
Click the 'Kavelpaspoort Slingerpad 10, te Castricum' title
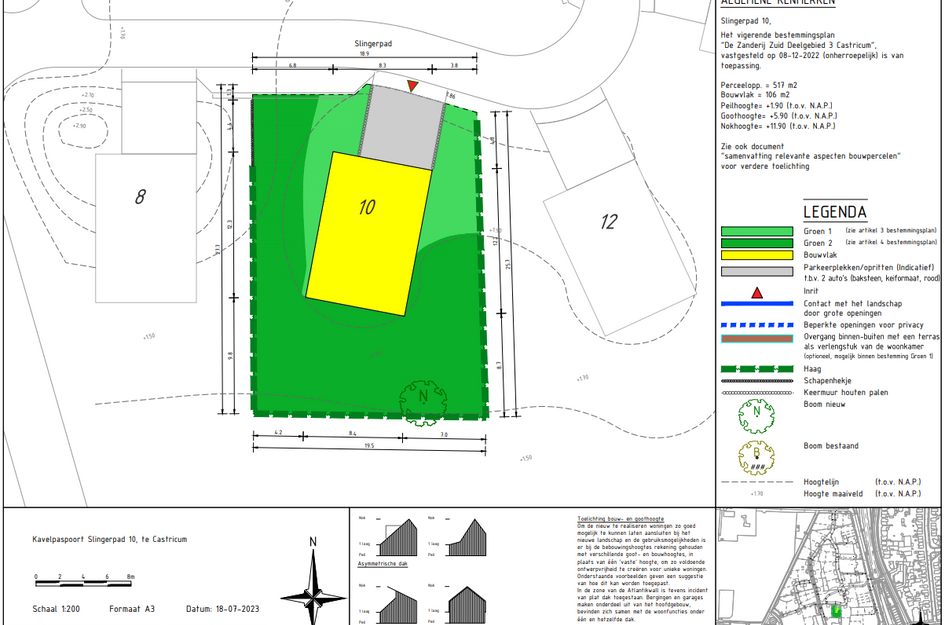(110, 539)
